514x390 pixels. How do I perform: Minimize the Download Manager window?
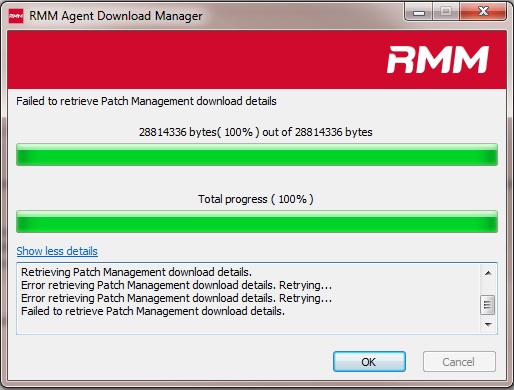[419, 12]
